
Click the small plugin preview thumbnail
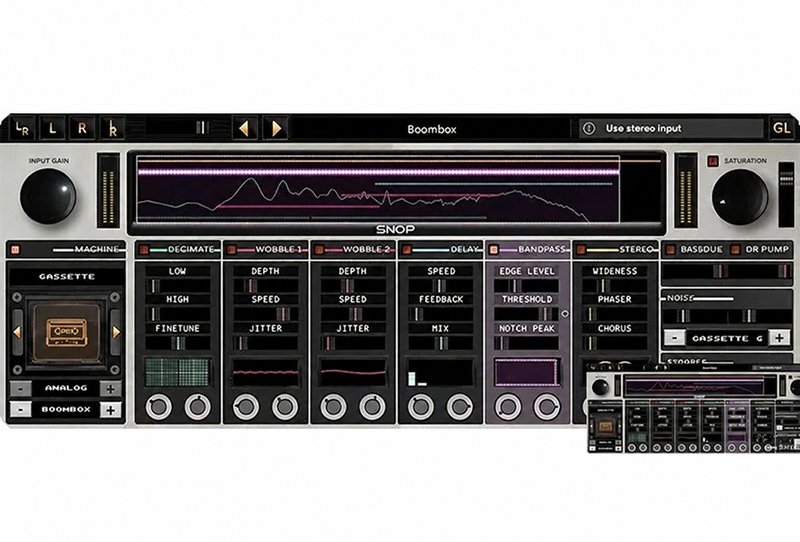[x=693, y=408]
